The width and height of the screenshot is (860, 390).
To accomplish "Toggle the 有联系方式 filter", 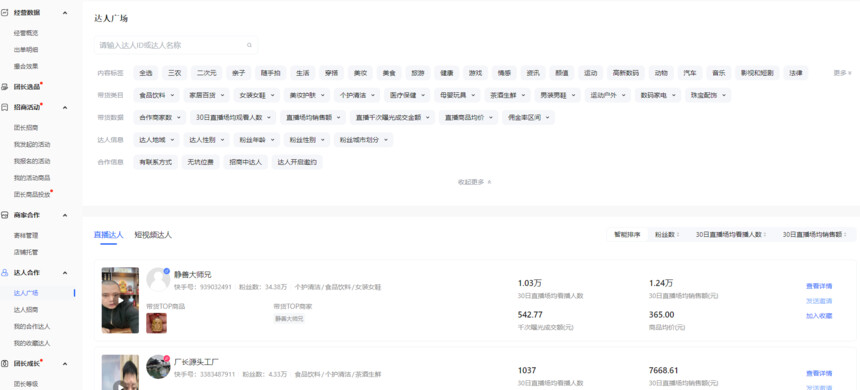I will pyautogui.click(x=156, y=162).
